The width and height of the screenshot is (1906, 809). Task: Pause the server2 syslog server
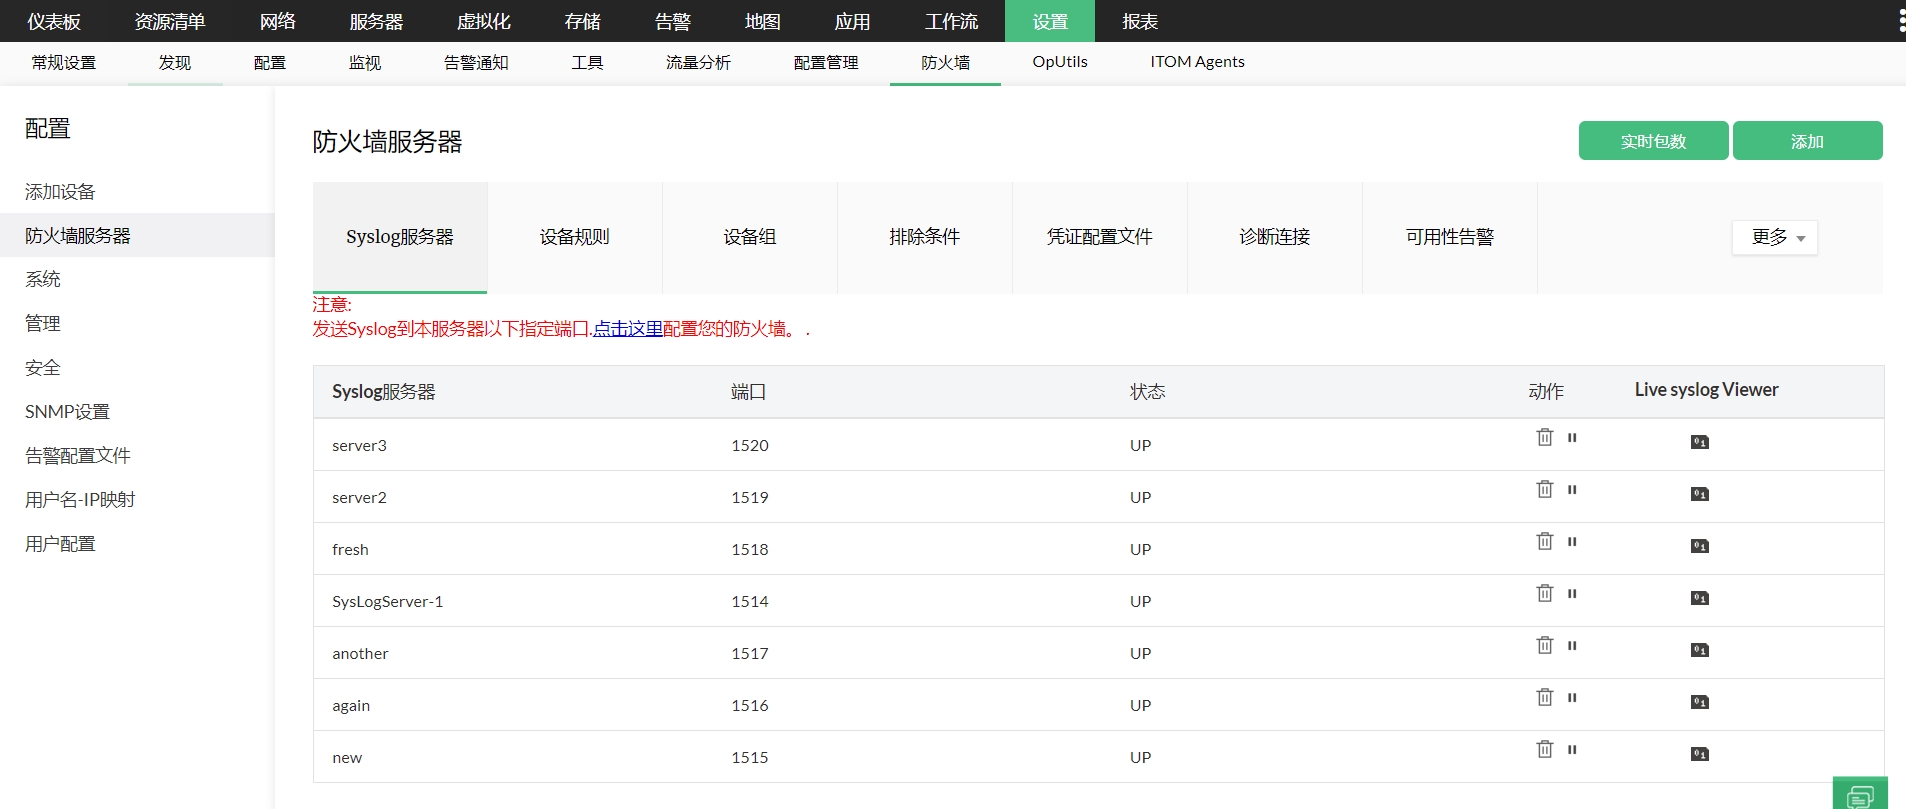[1572, 490]
